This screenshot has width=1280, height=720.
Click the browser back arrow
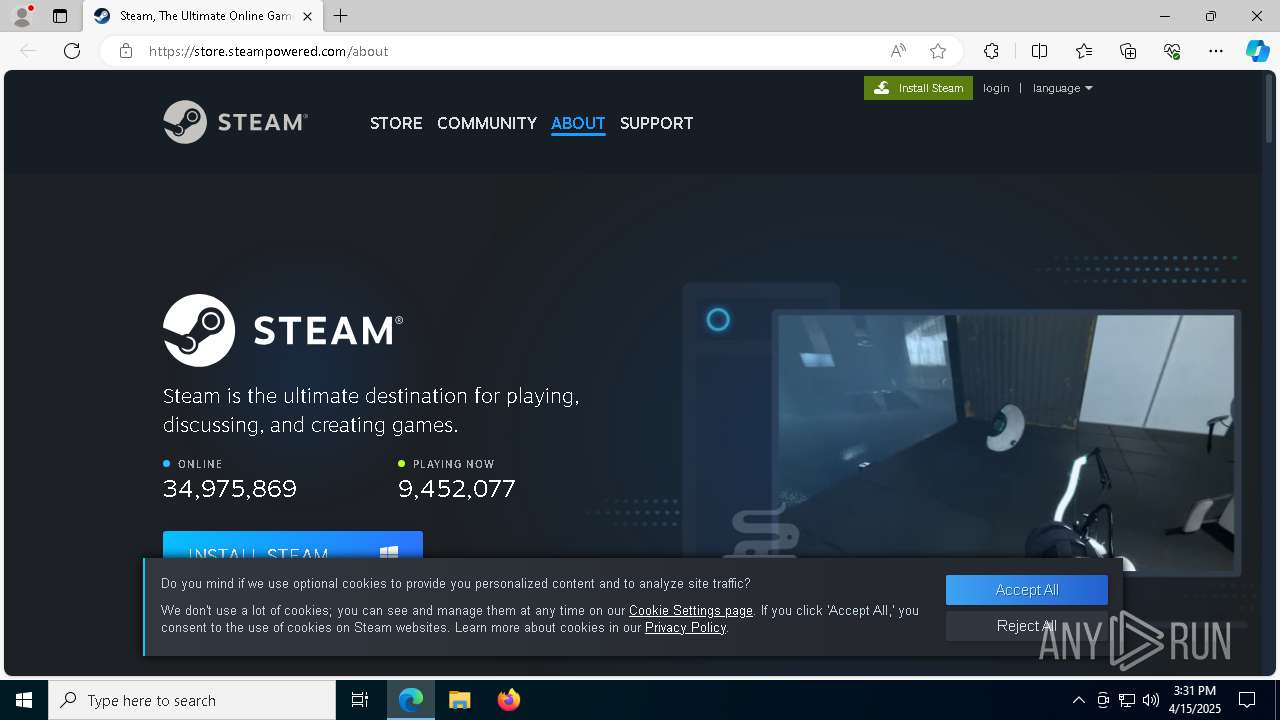(x=28, y=51)
